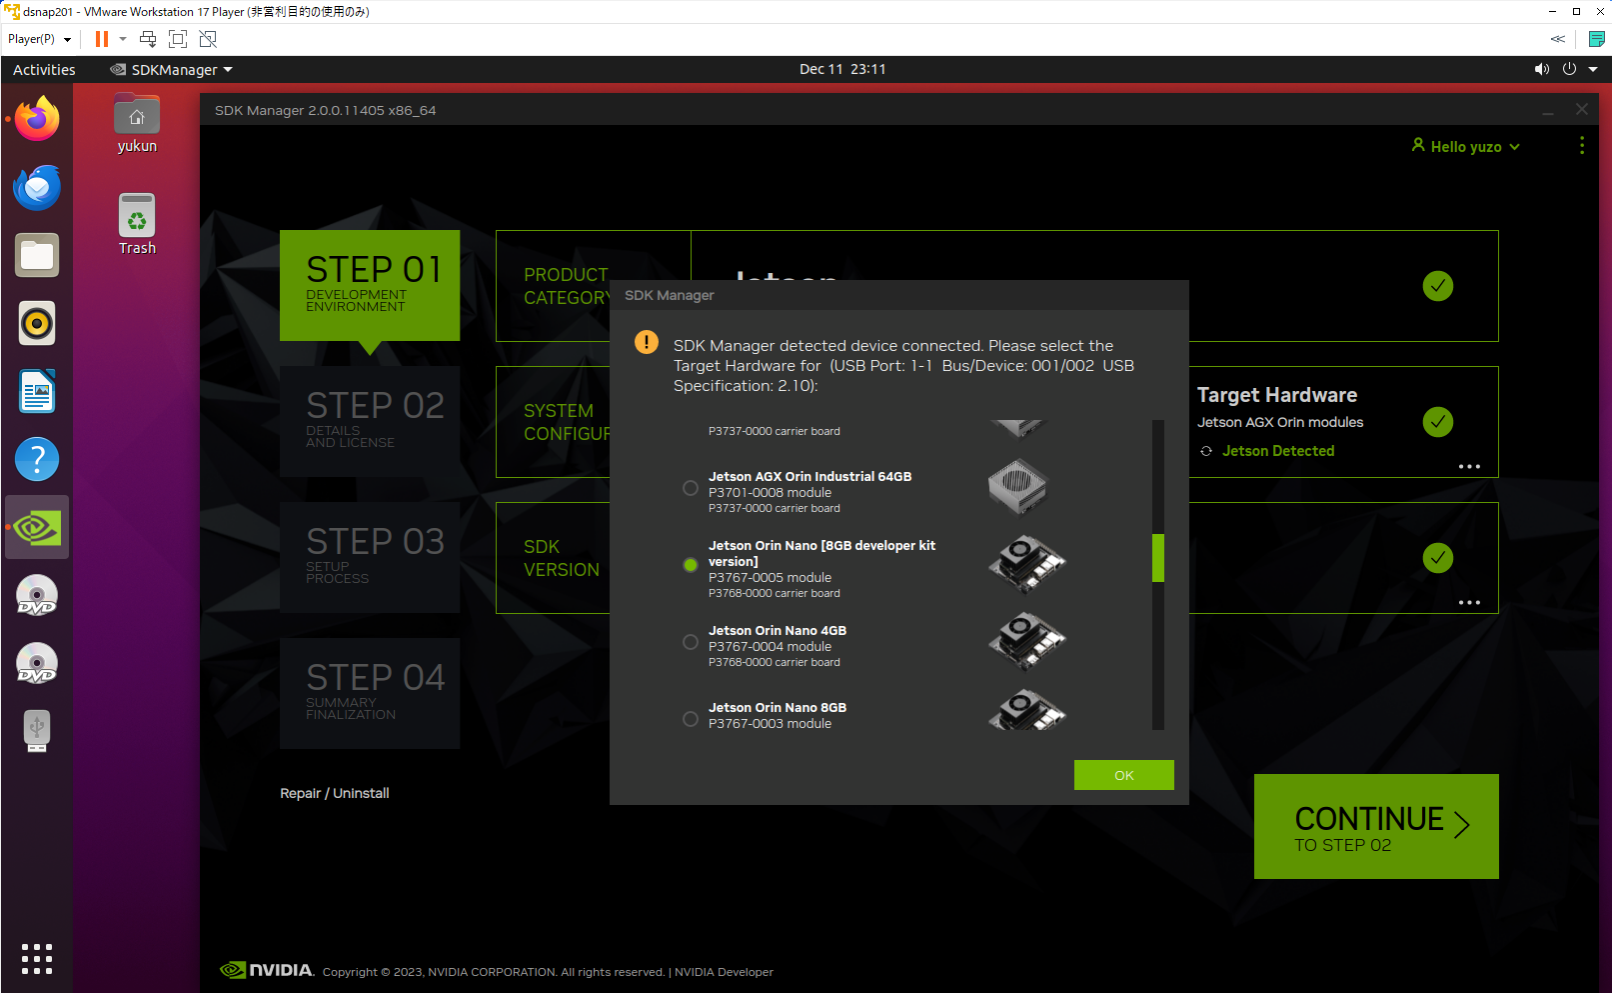Select STEP 02 Details and License tab
The image size is (1612, 994).
(370, 422)
